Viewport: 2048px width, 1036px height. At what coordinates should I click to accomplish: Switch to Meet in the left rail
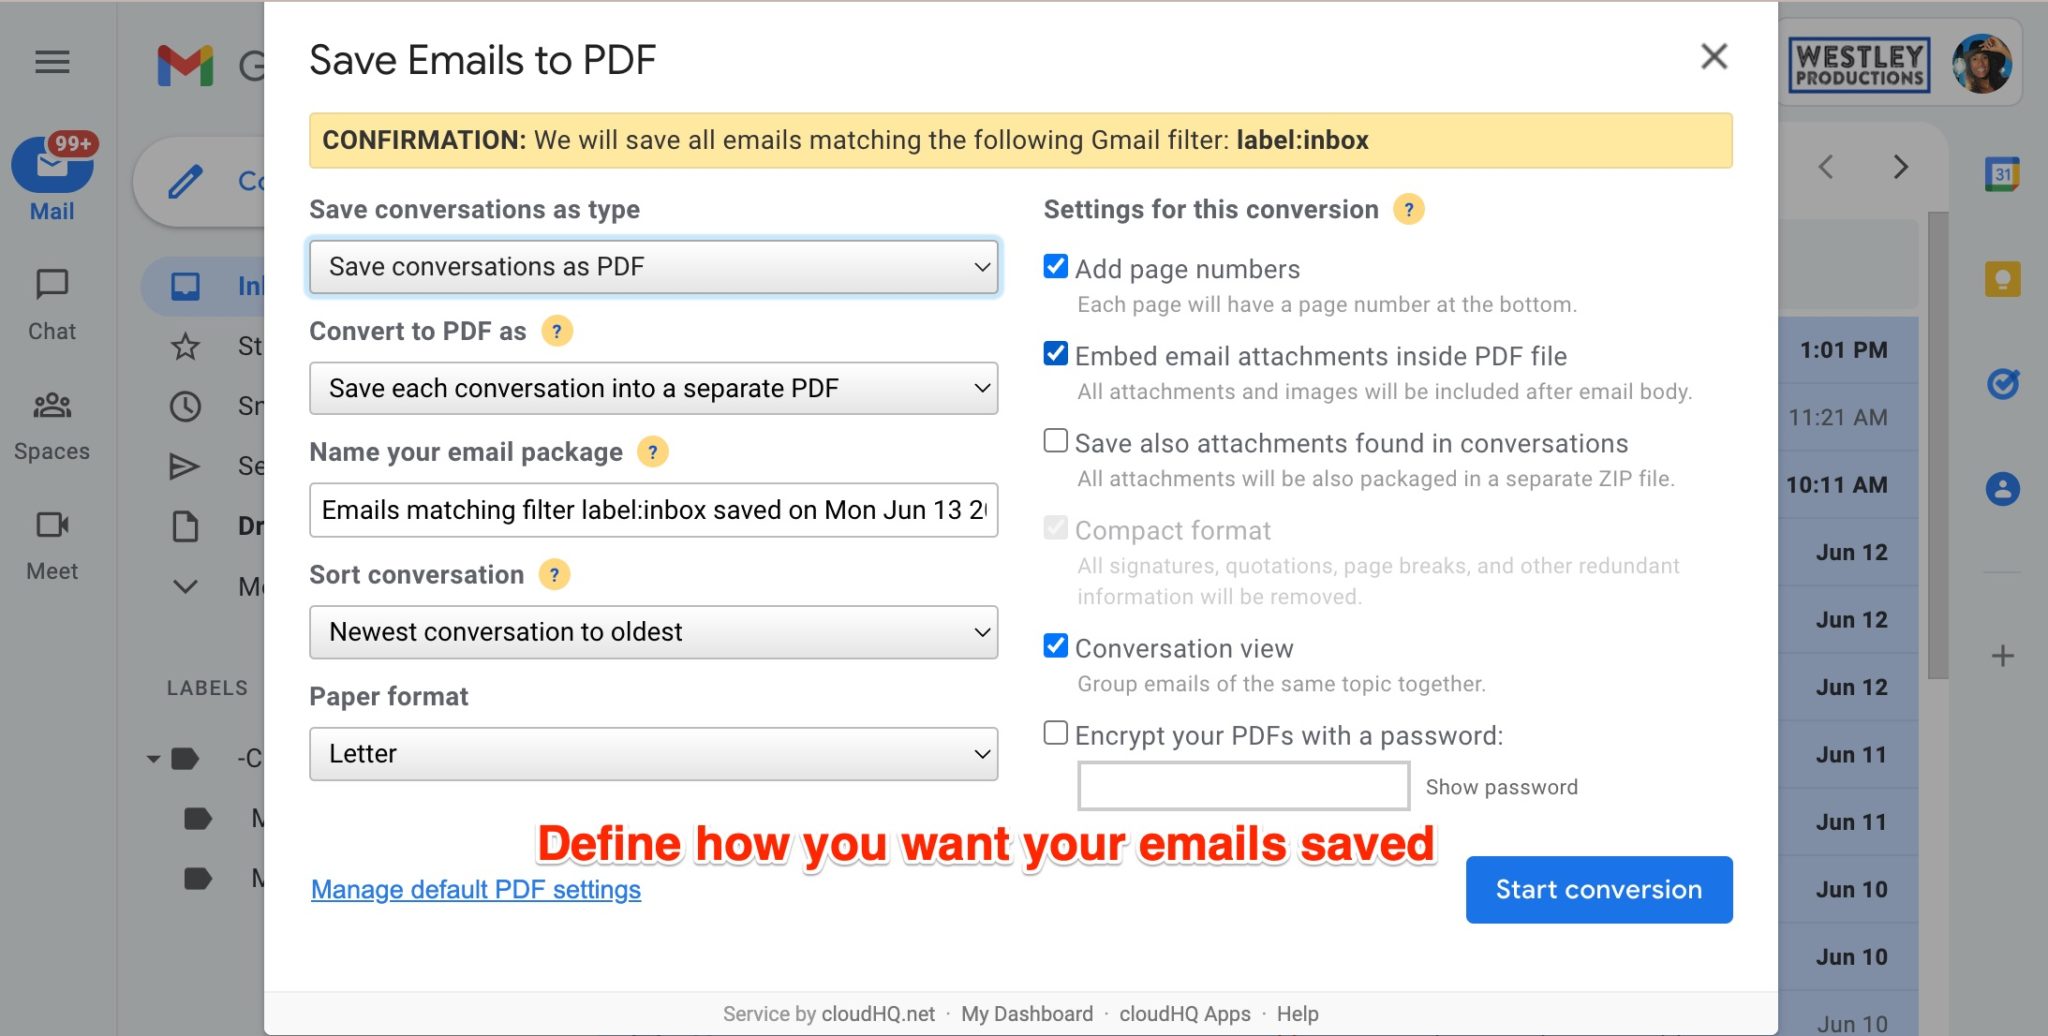click(x=52, y=545)
